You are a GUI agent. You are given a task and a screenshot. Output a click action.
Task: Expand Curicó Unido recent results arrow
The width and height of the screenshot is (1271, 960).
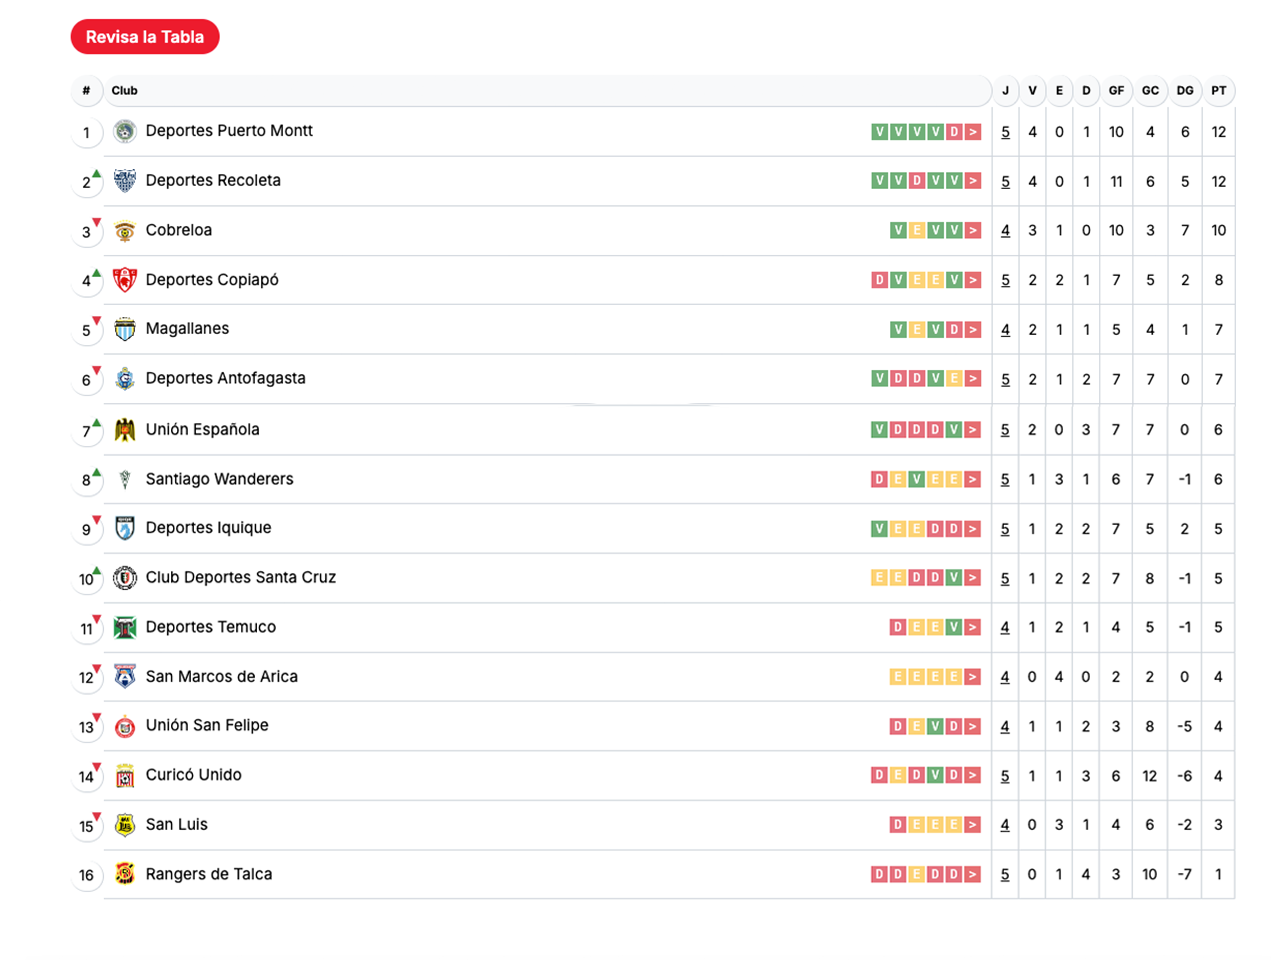(x=973, y=775)
